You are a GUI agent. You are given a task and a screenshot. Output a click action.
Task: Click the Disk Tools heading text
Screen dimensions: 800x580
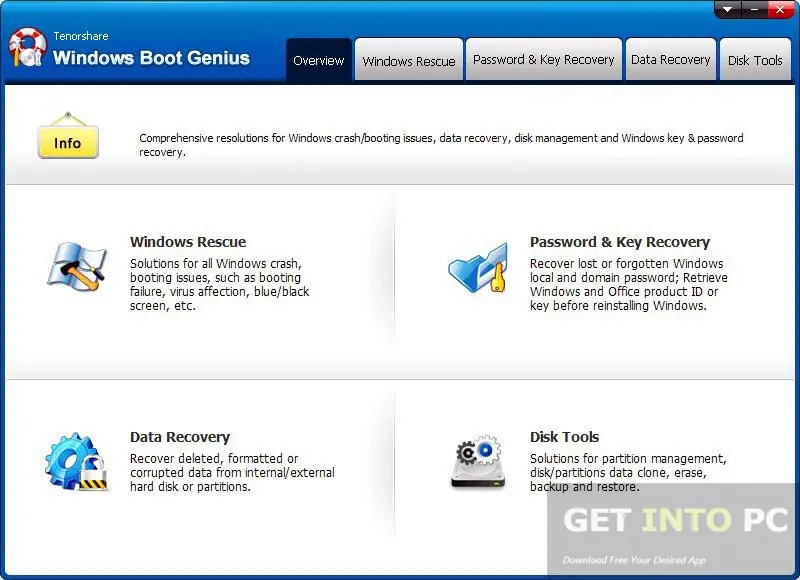pyautogui.click(x=564, y=437)
